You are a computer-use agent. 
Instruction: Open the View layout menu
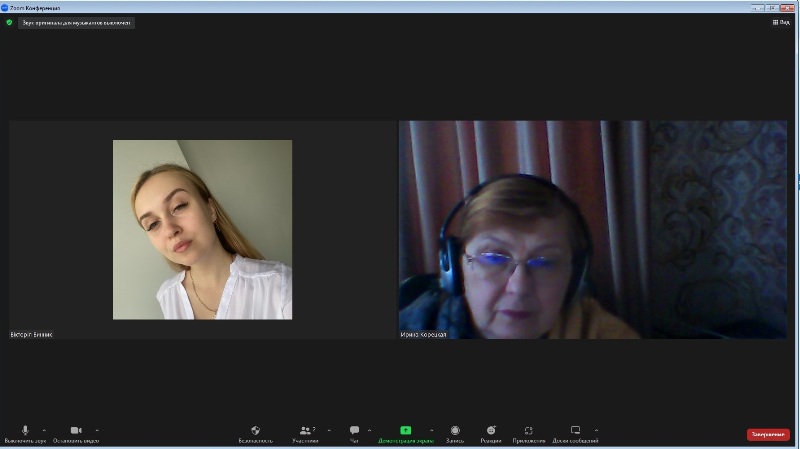(x=781, y=22)
